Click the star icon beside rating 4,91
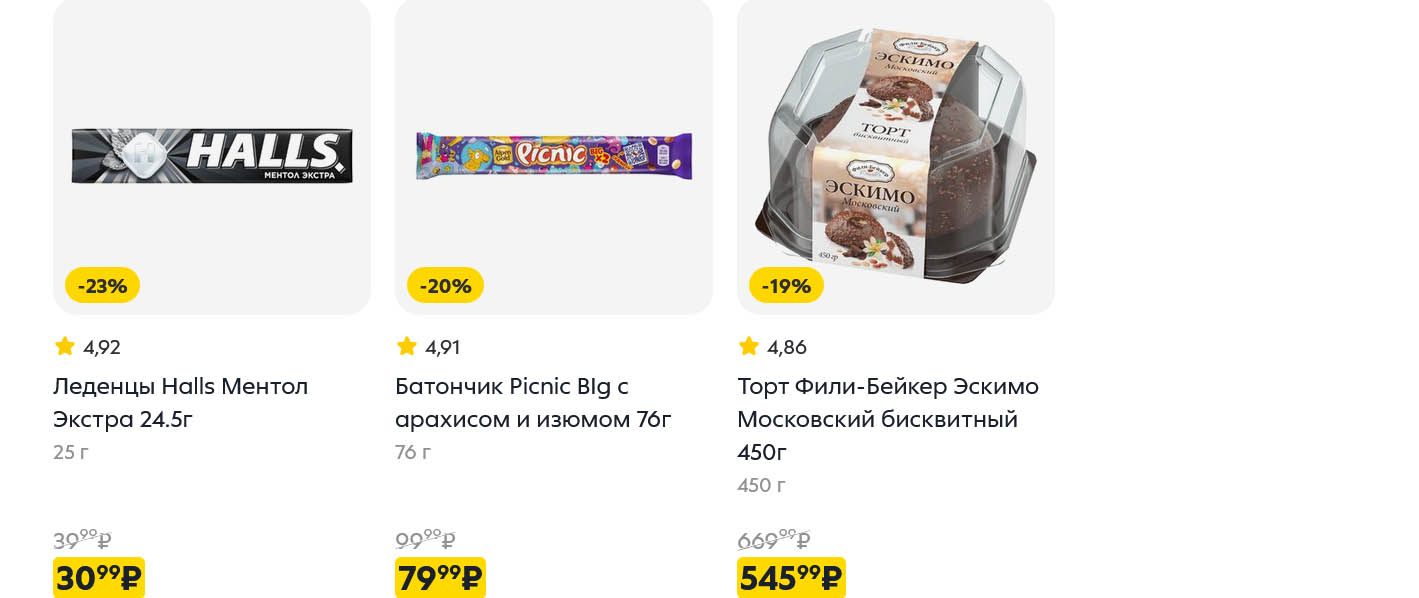1419x598 pixels. pos(407,346)
